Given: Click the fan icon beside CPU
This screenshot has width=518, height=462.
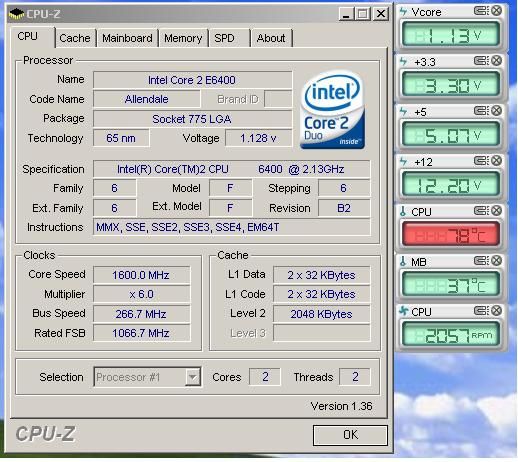Looking at the screenshot, I should click(x=404, y=311).
